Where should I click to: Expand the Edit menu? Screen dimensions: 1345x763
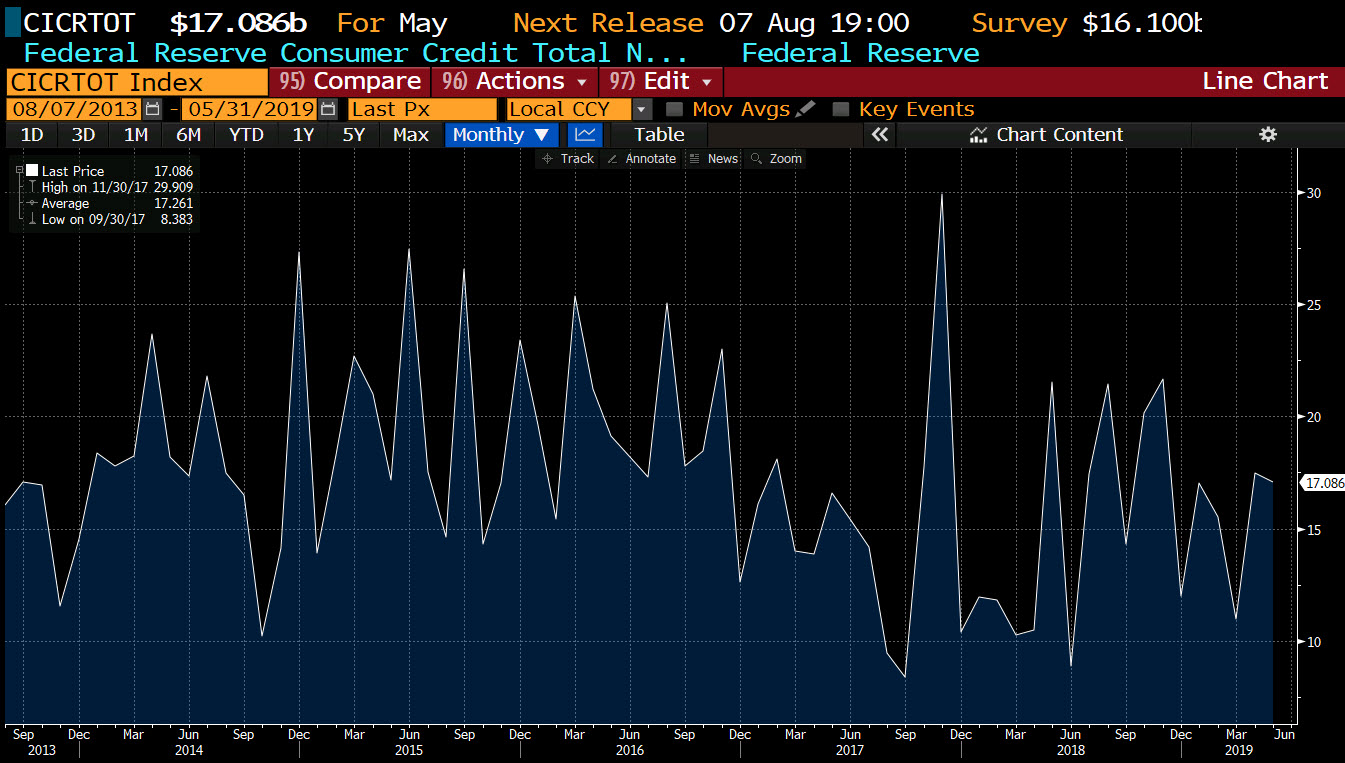661,81
